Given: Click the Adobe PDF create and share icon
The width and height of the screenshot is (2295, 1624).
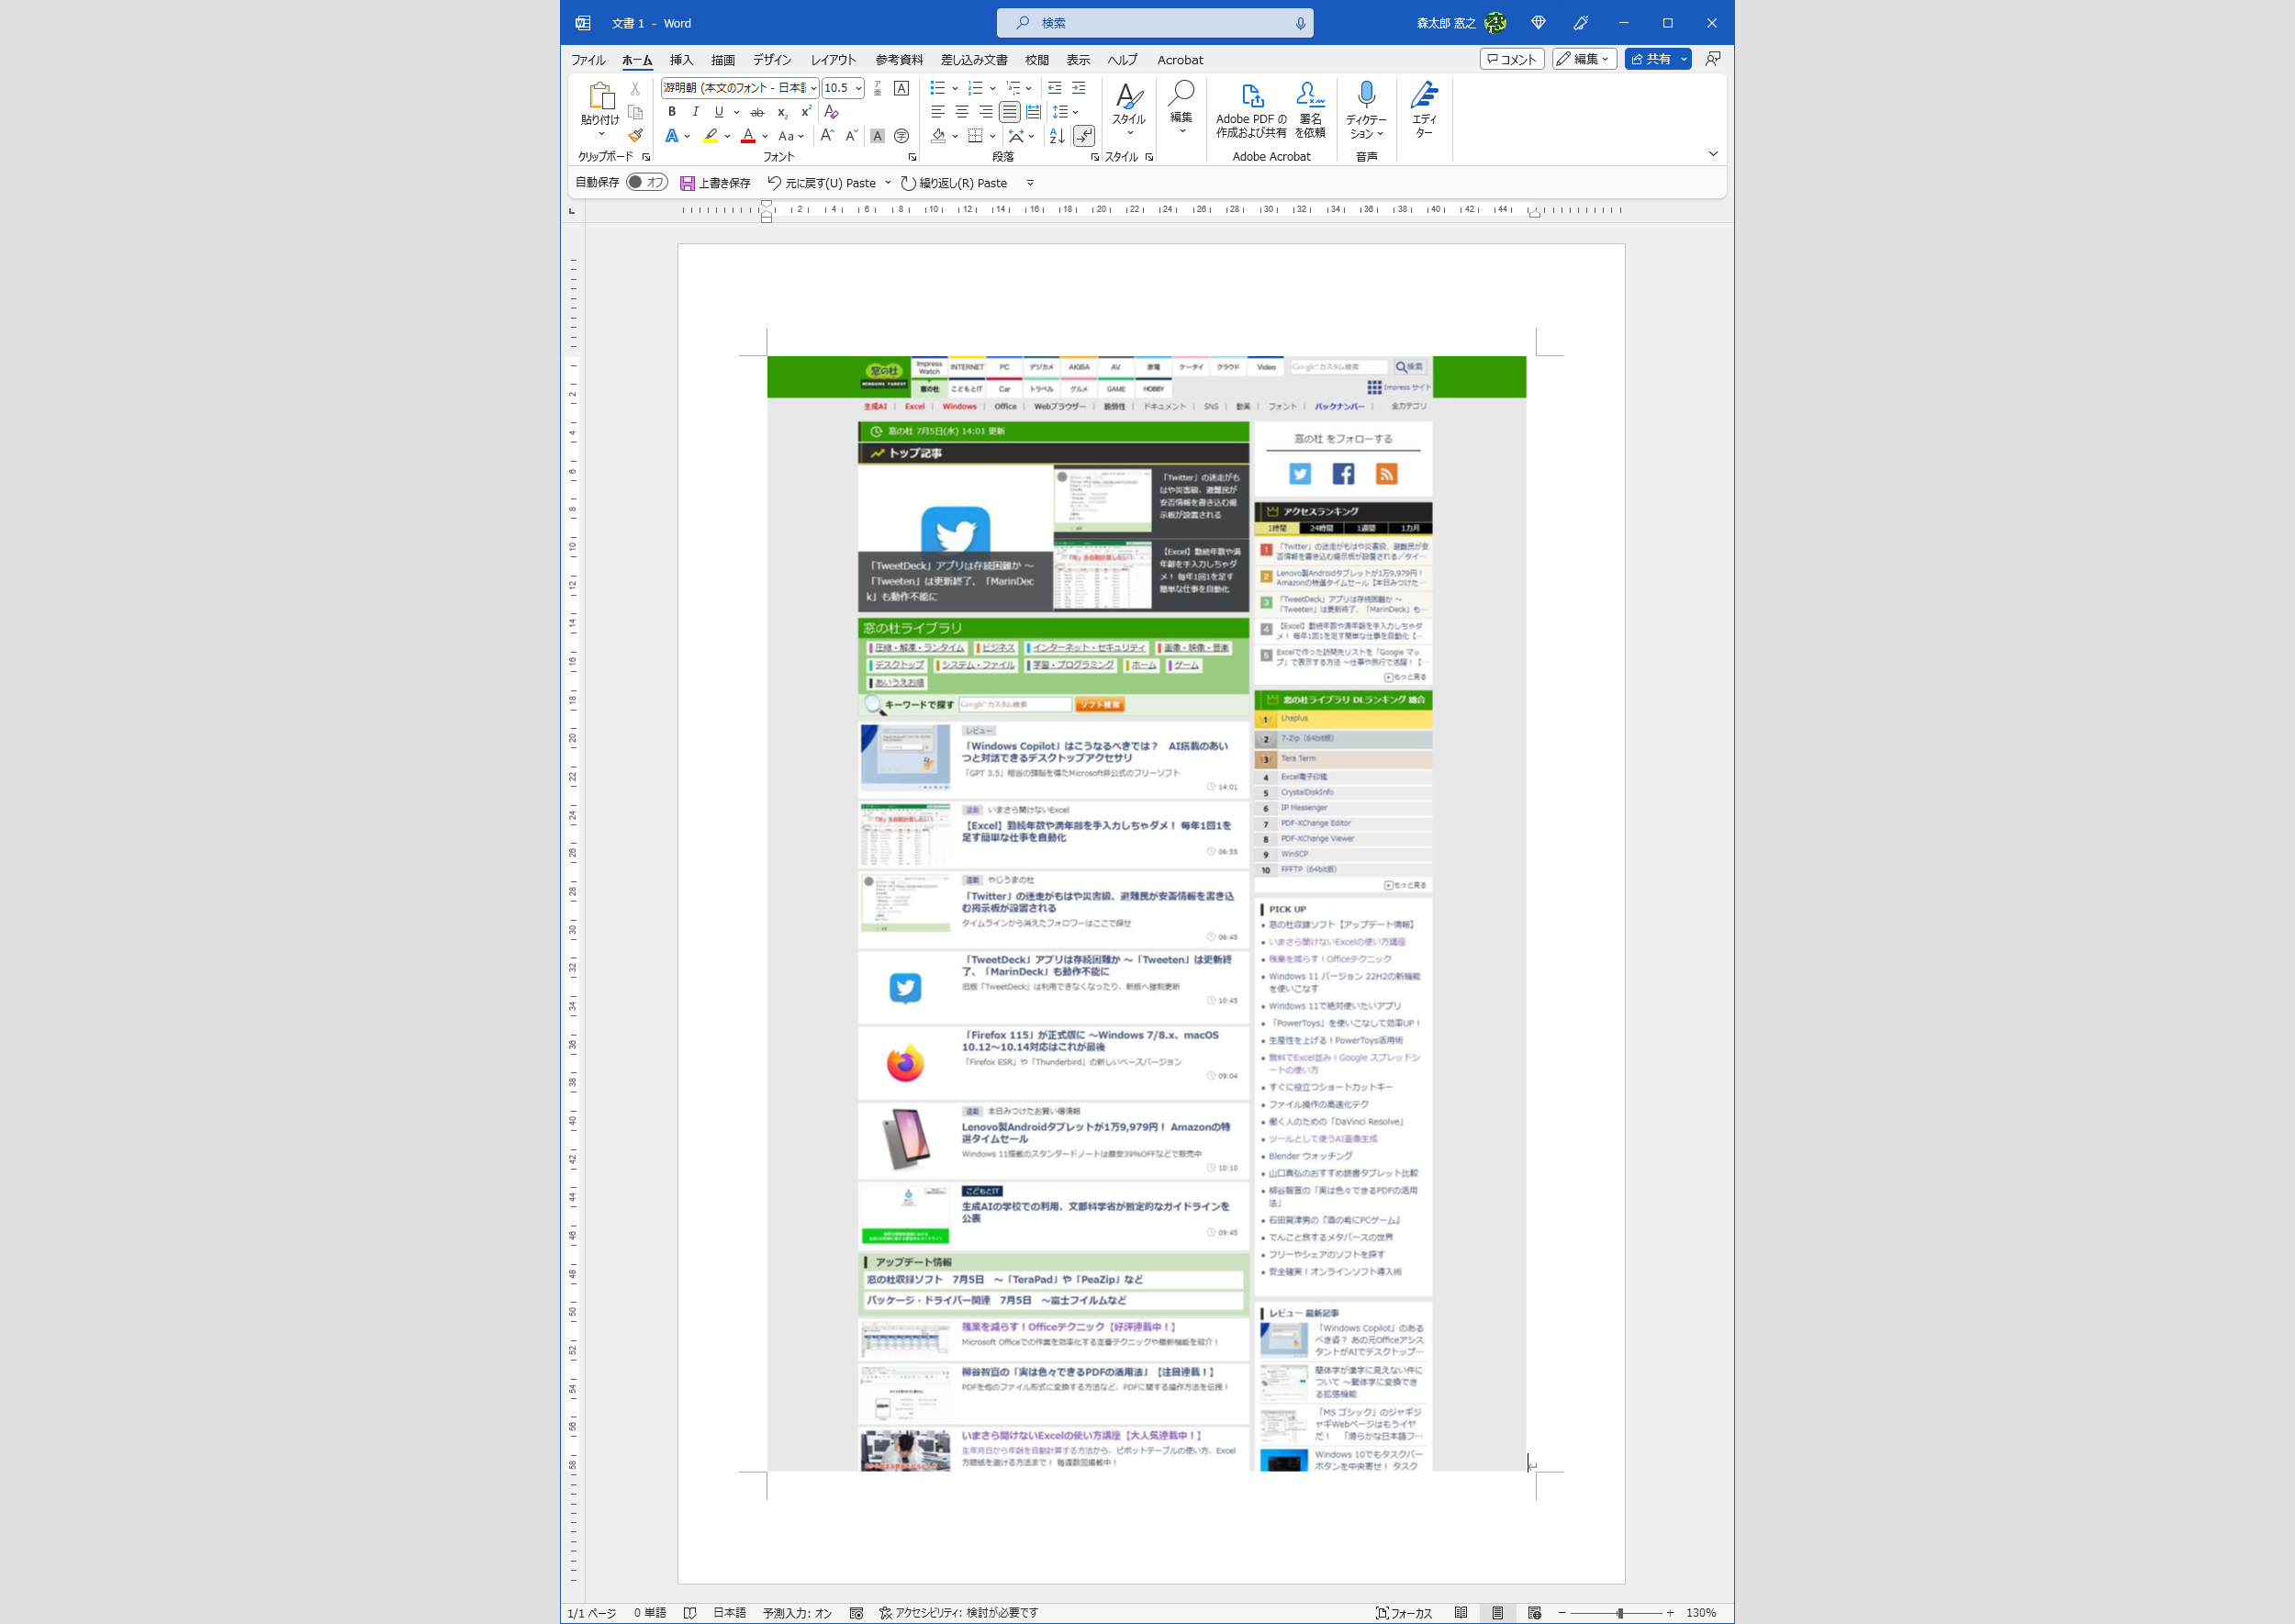Looking at the screenshot, I should tap(1251, 96).
